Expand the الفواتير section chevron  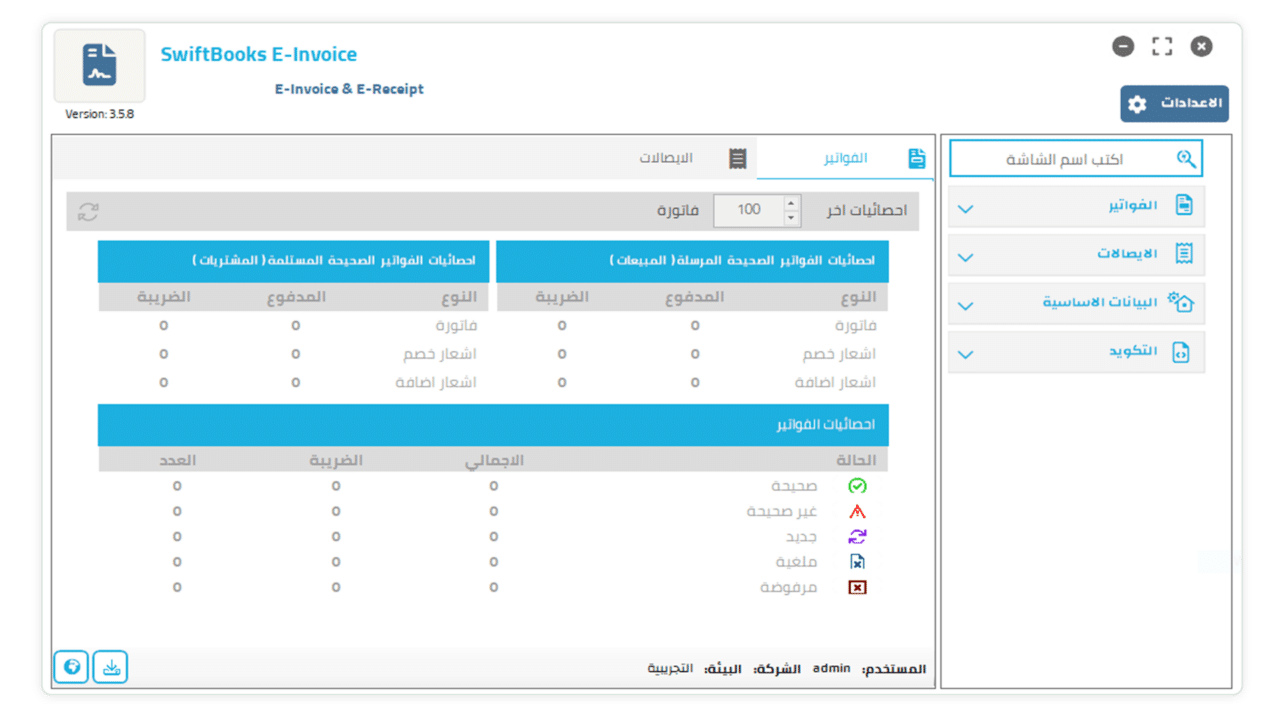click(x=965, y=209)
